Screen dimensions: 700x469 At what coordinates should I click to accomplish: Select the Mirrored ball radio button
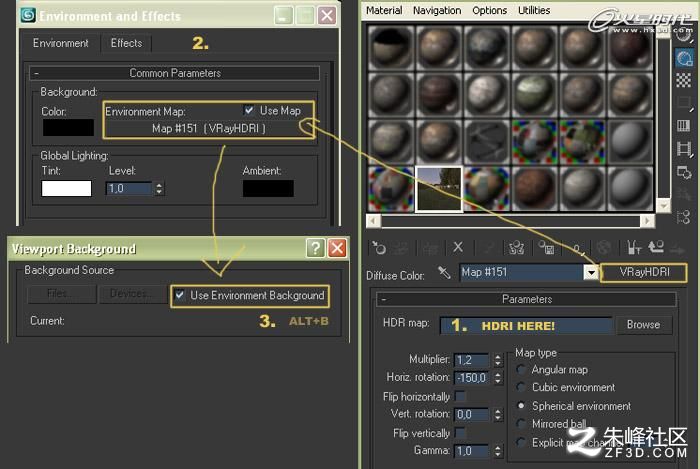[521, 423]
